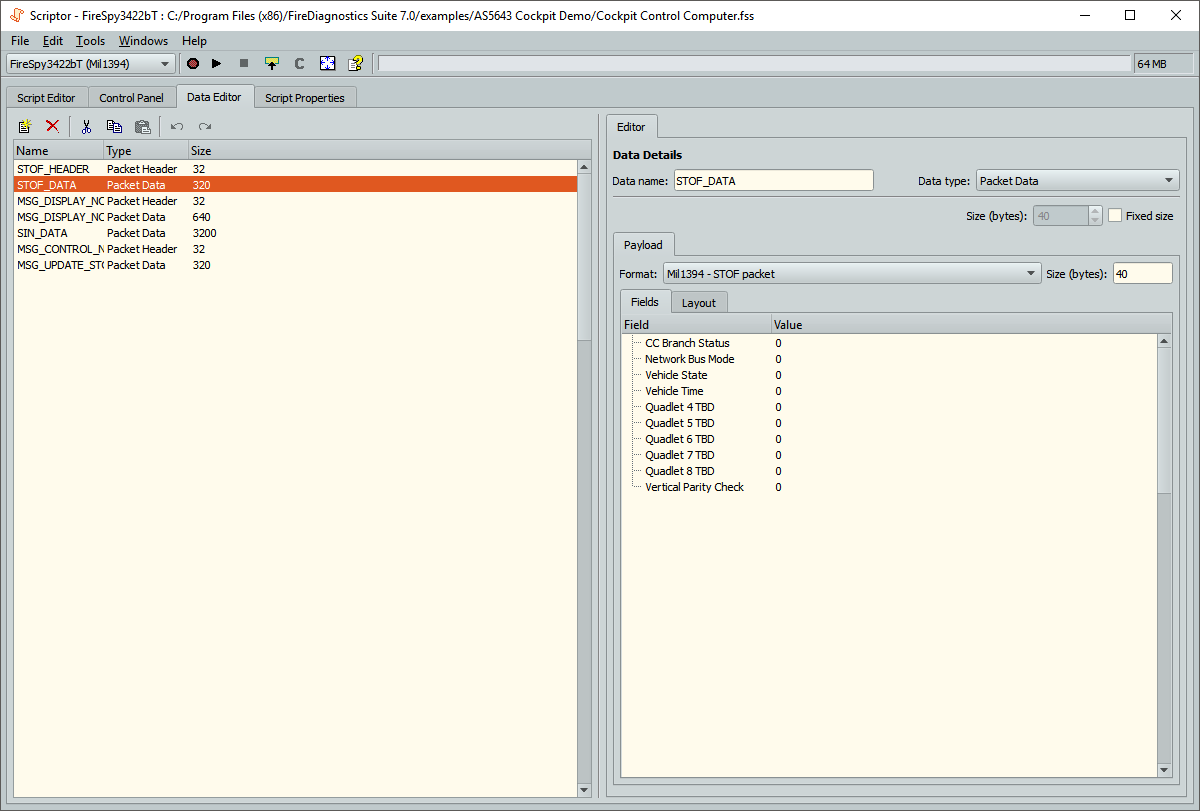This screenshot has height=811, width=1200.
Task: Click the fields list scroll down arrow
Action: click(x=1164, y=770)
